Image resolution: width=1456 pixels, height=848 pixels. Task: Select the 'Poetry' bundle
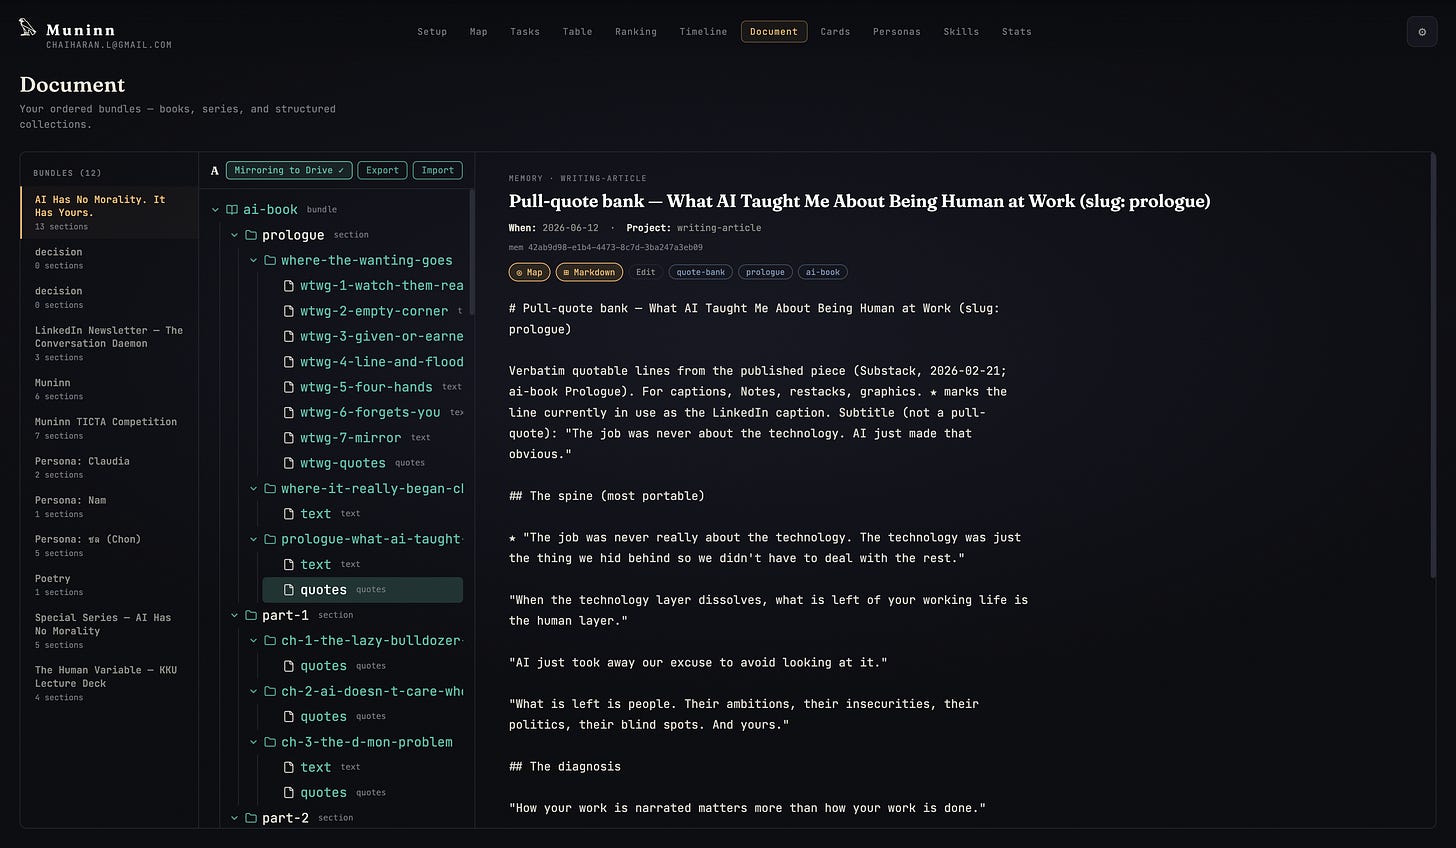click(109, 585)
